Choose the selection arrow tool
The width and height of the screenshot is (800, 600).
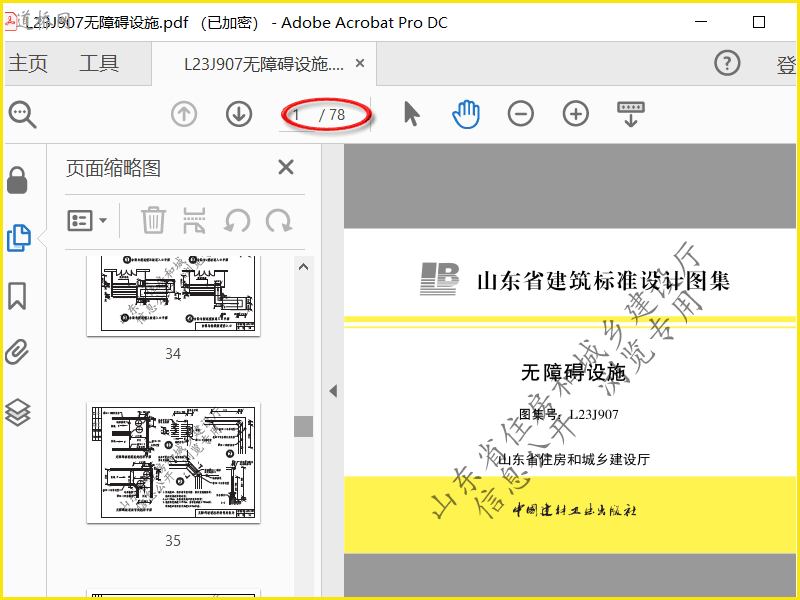coord(412,113)
